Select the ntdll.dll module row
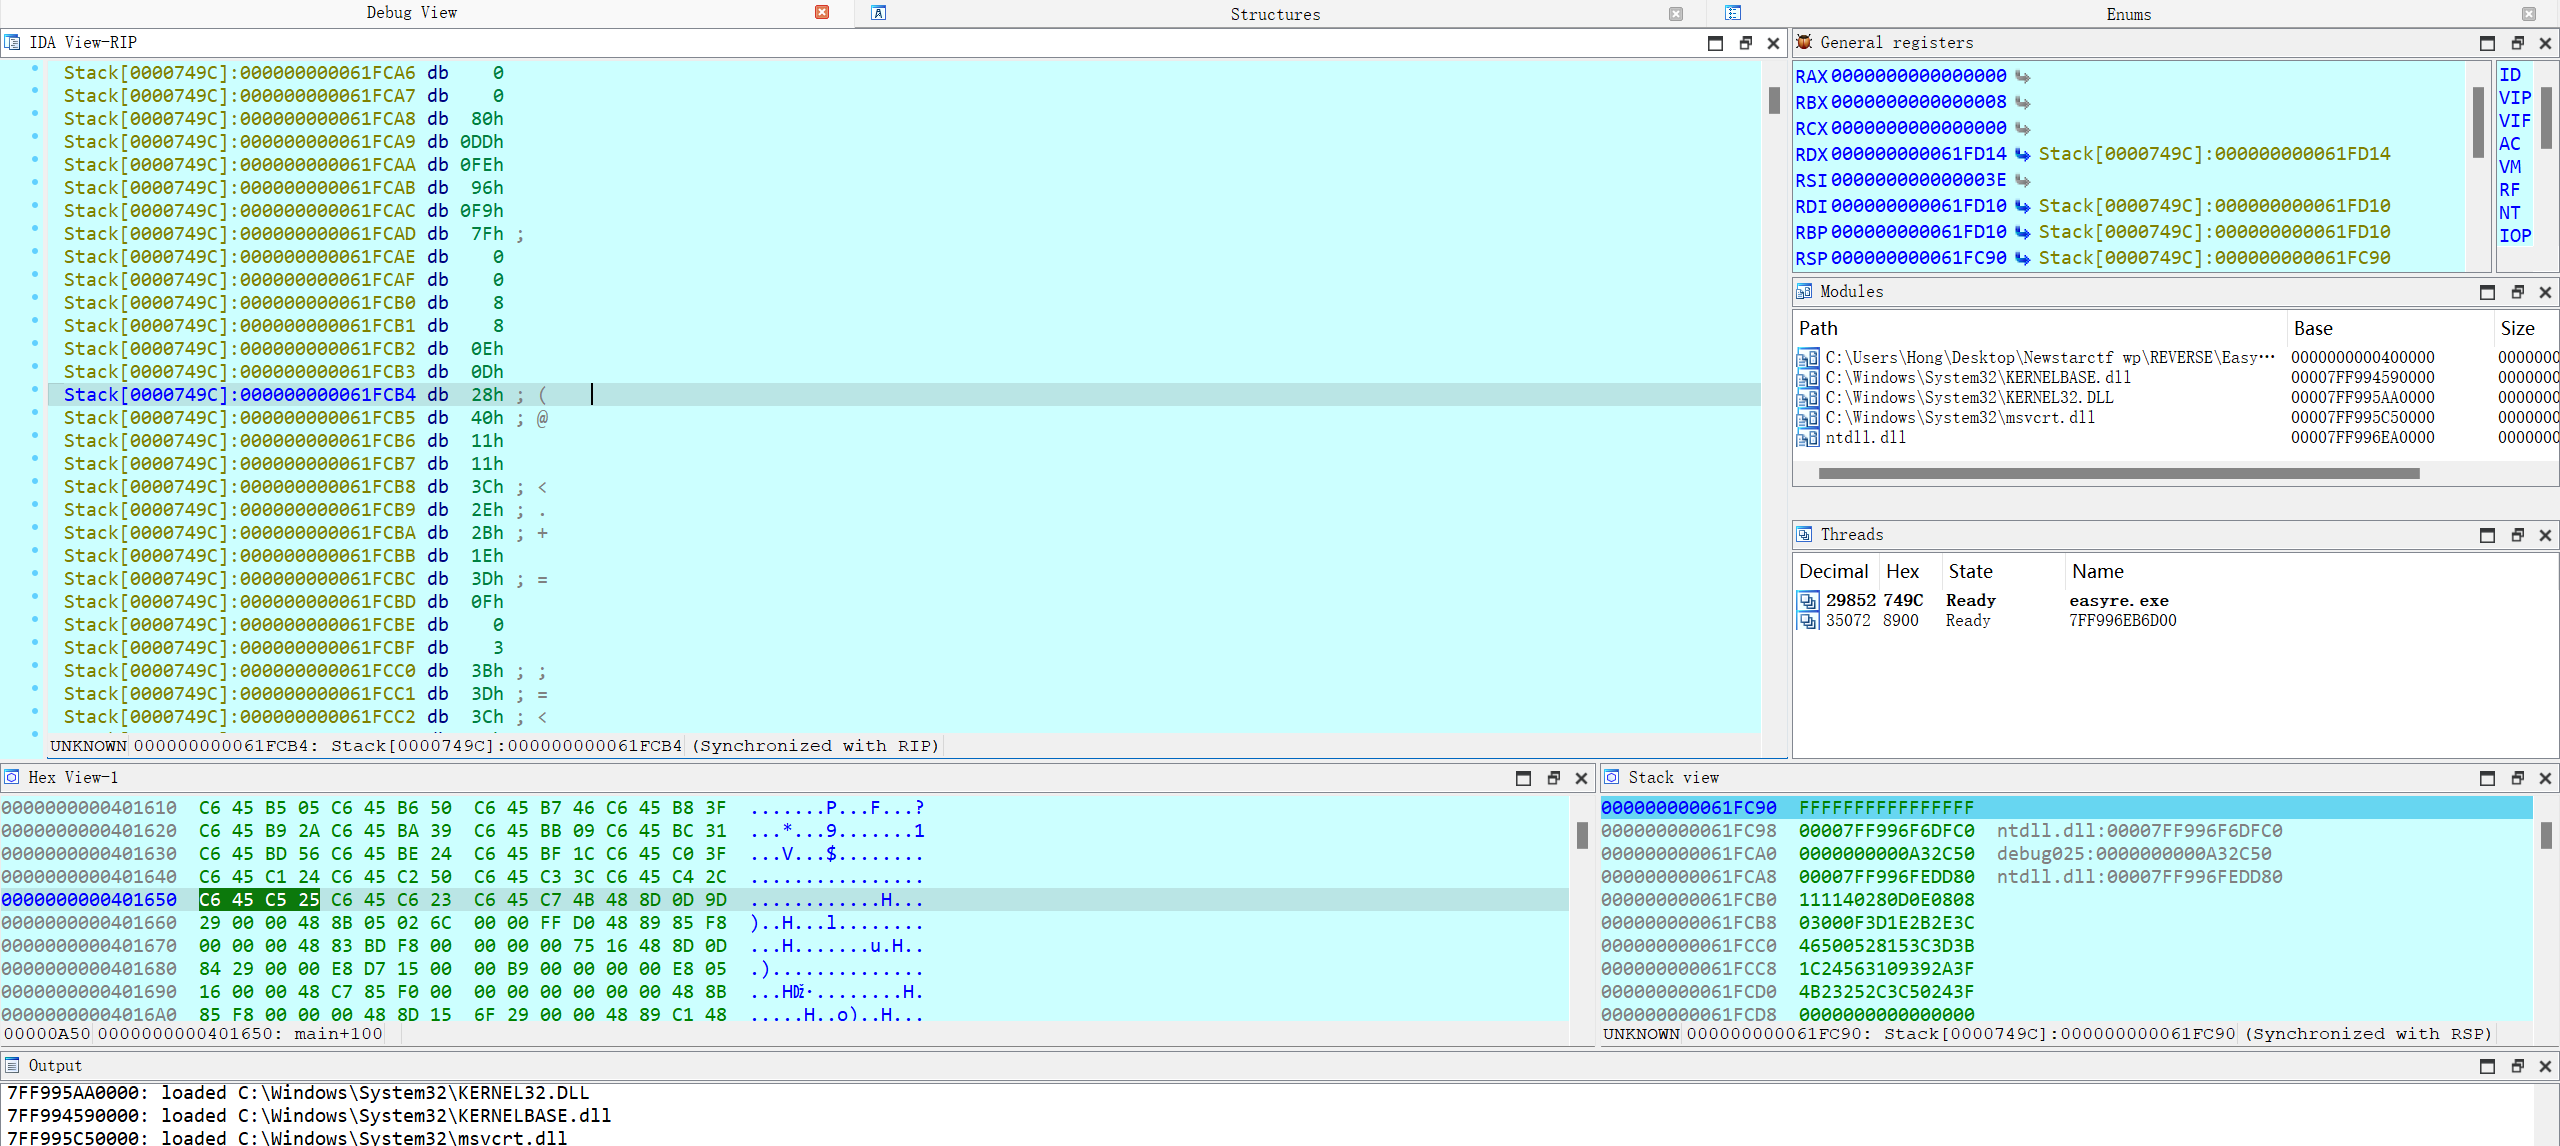The height and width of the screenshot is (1146, 2560). [x=2176, y=438]
